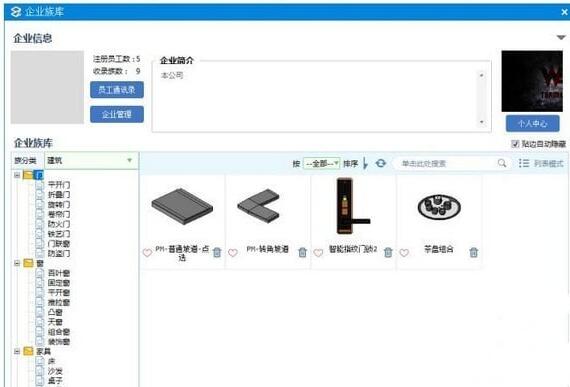Collapse the 窗 tree node
This screenshot has height=387, width=570.
[x=17, y=263]
